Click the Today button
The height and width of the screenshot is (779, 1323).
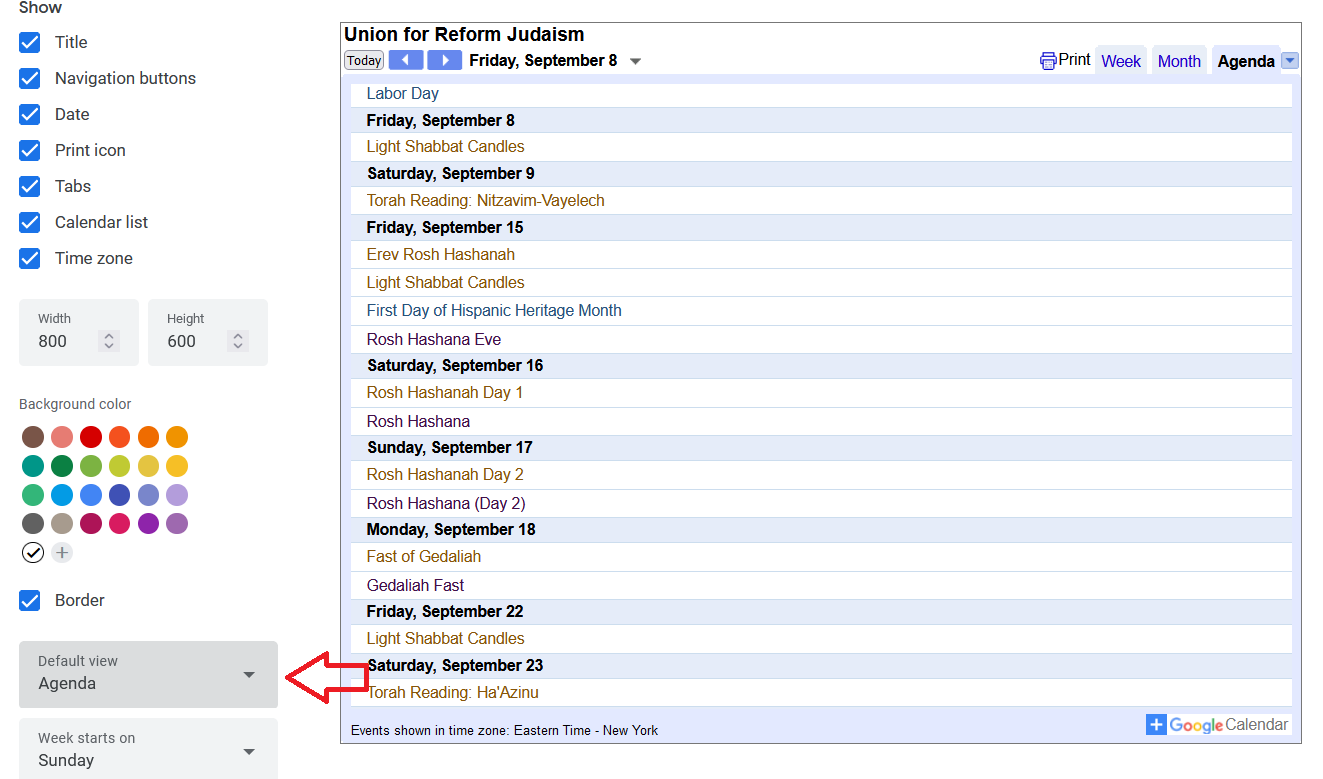coord(364,60)
